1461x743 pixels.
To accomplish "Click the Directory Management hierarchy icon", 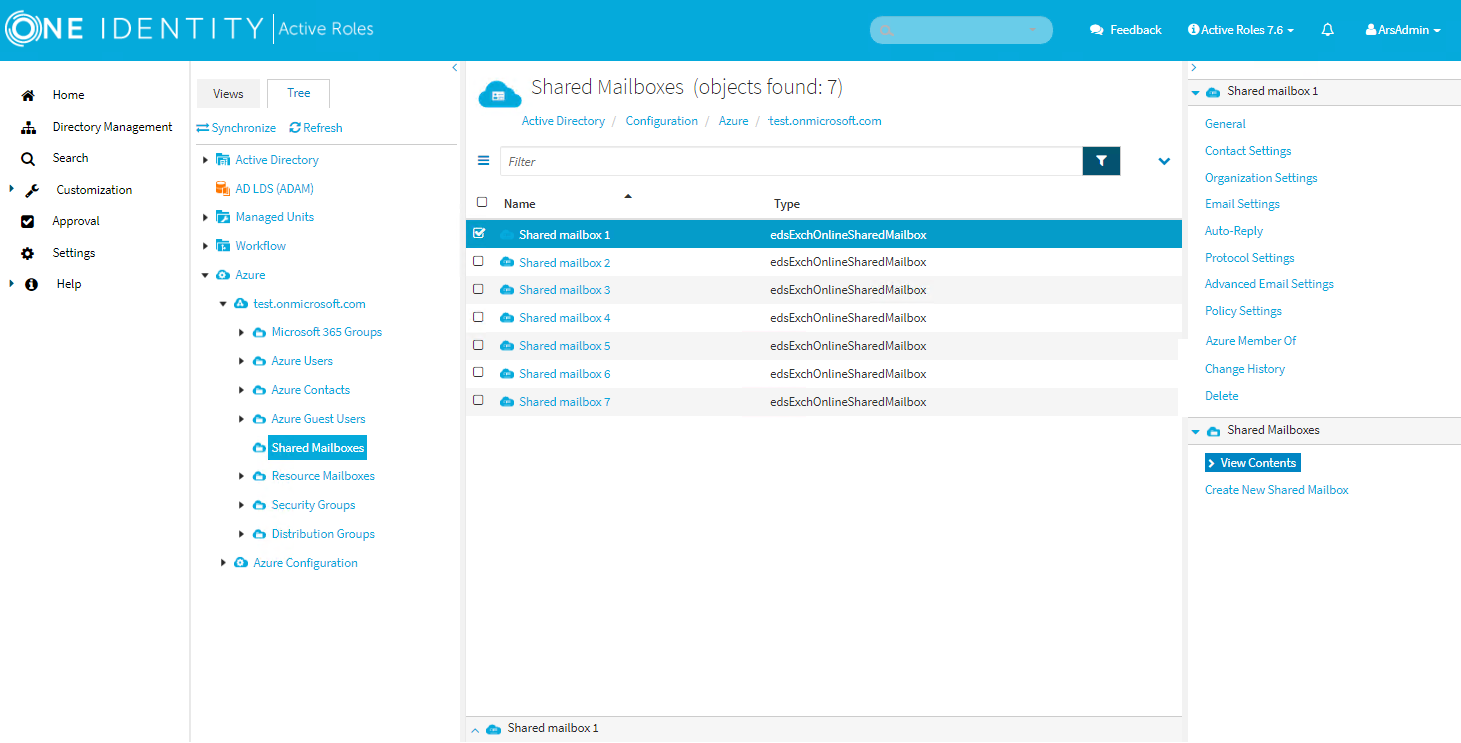I will (28, 127).
